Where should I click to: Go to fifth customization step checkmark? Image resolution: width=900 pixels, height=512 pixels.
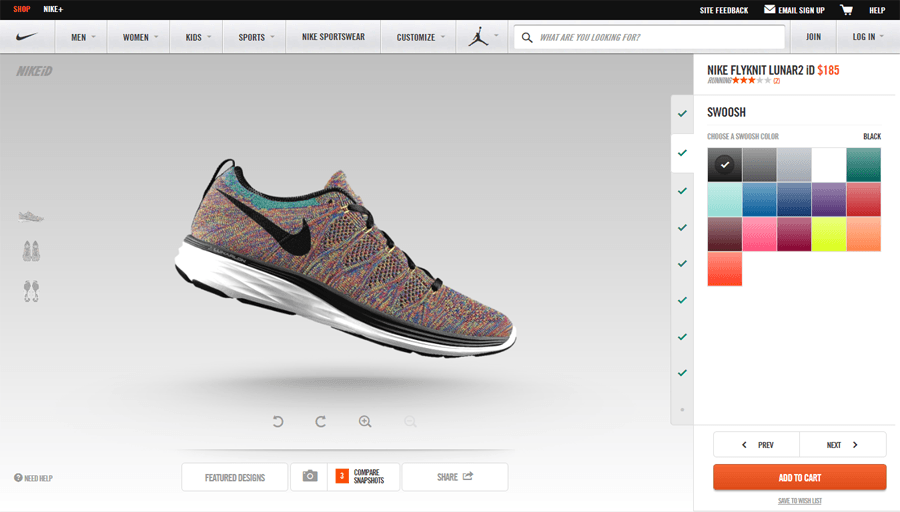[682, 263]
